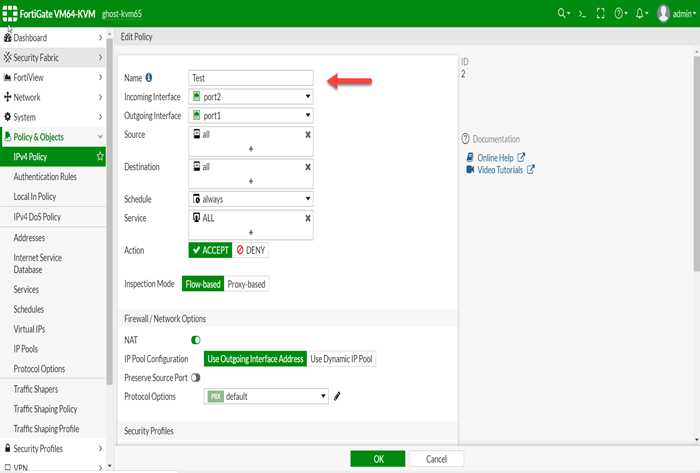Favorite IPv4 Policy with star icon

[x=100, y=157]
